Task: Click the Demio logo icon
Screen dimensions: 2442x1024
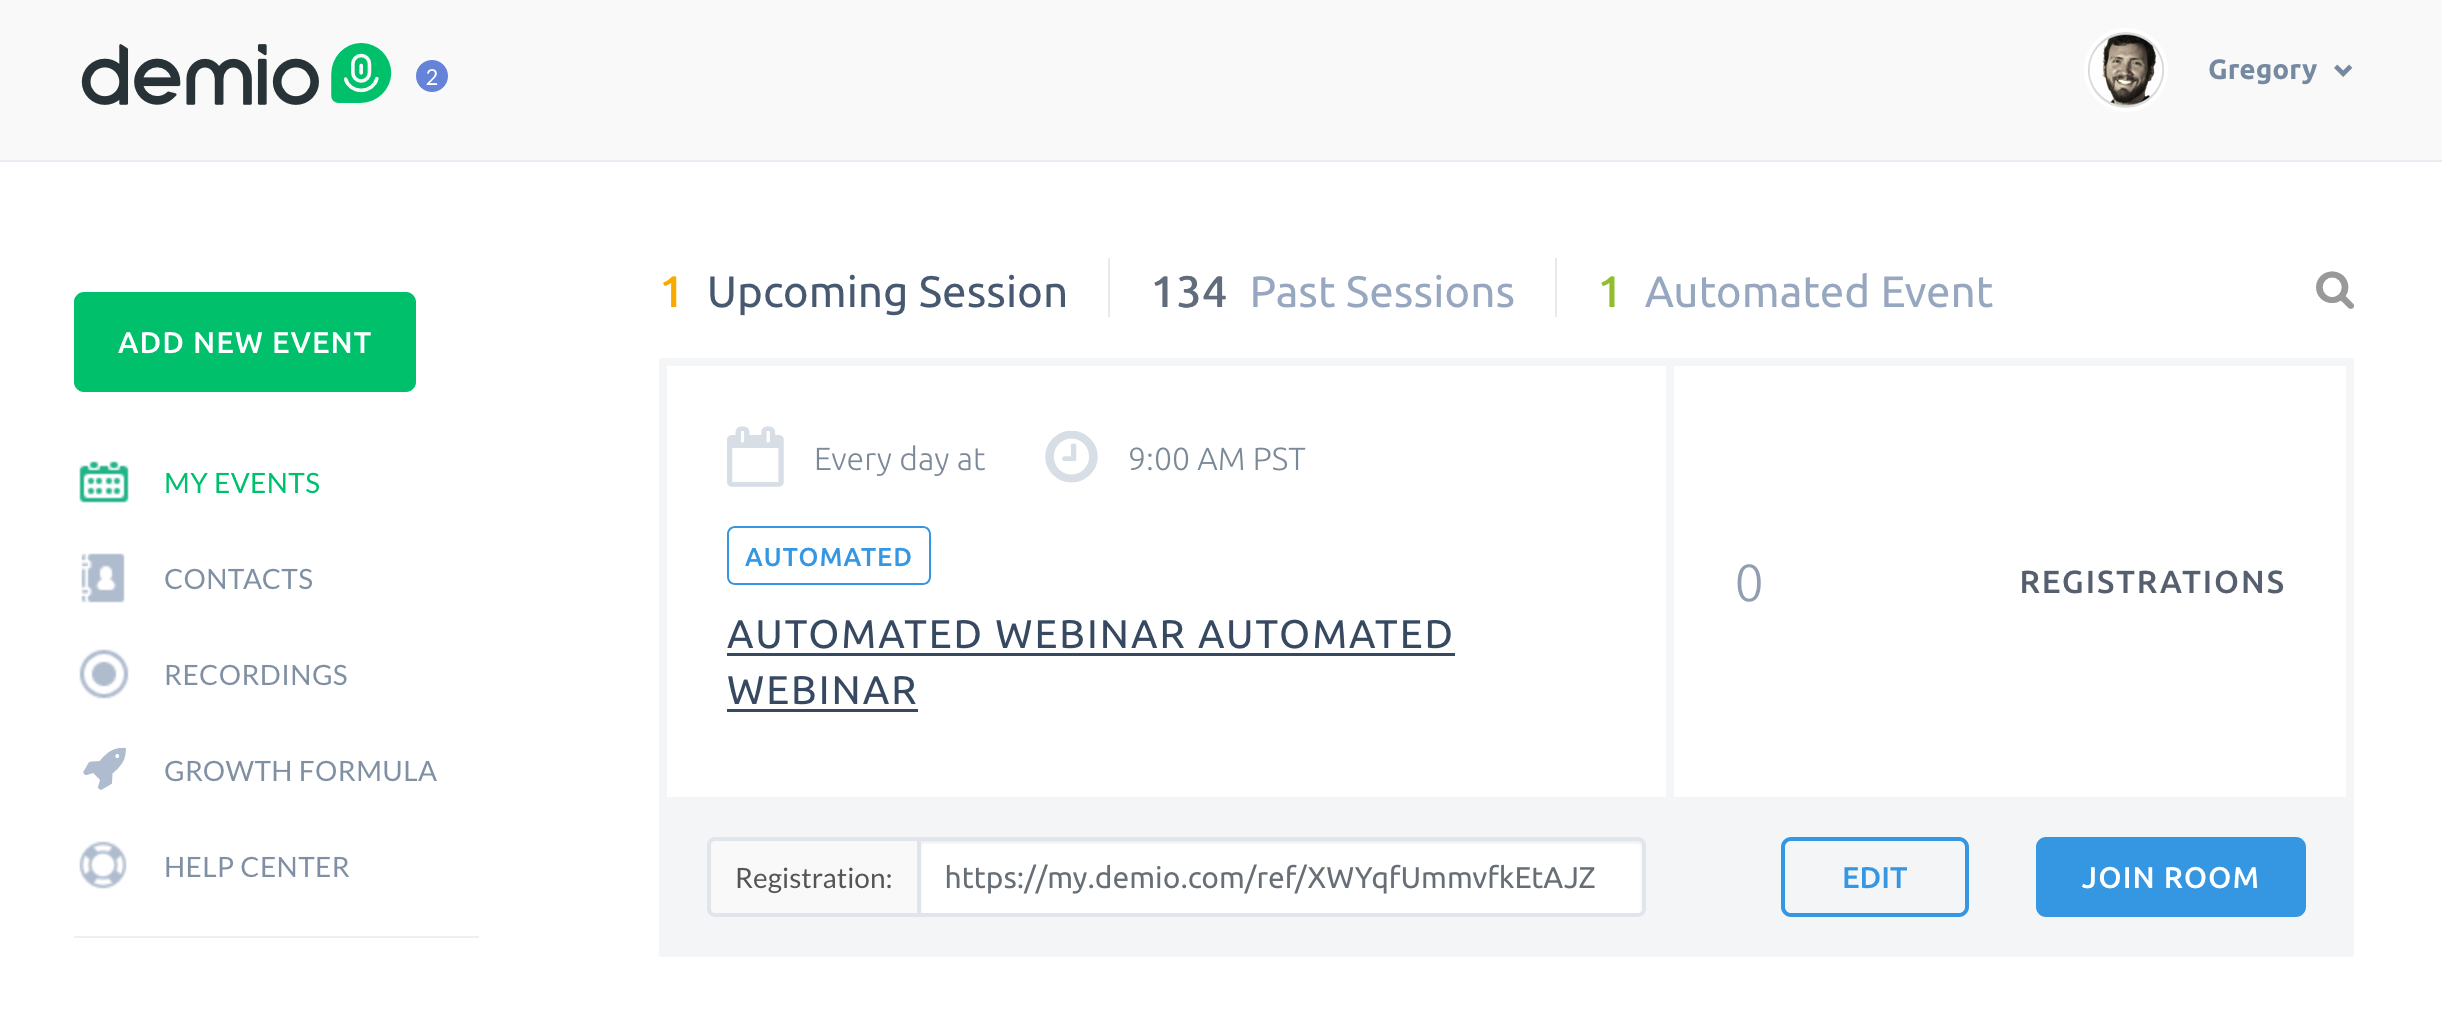Action: 360,72
